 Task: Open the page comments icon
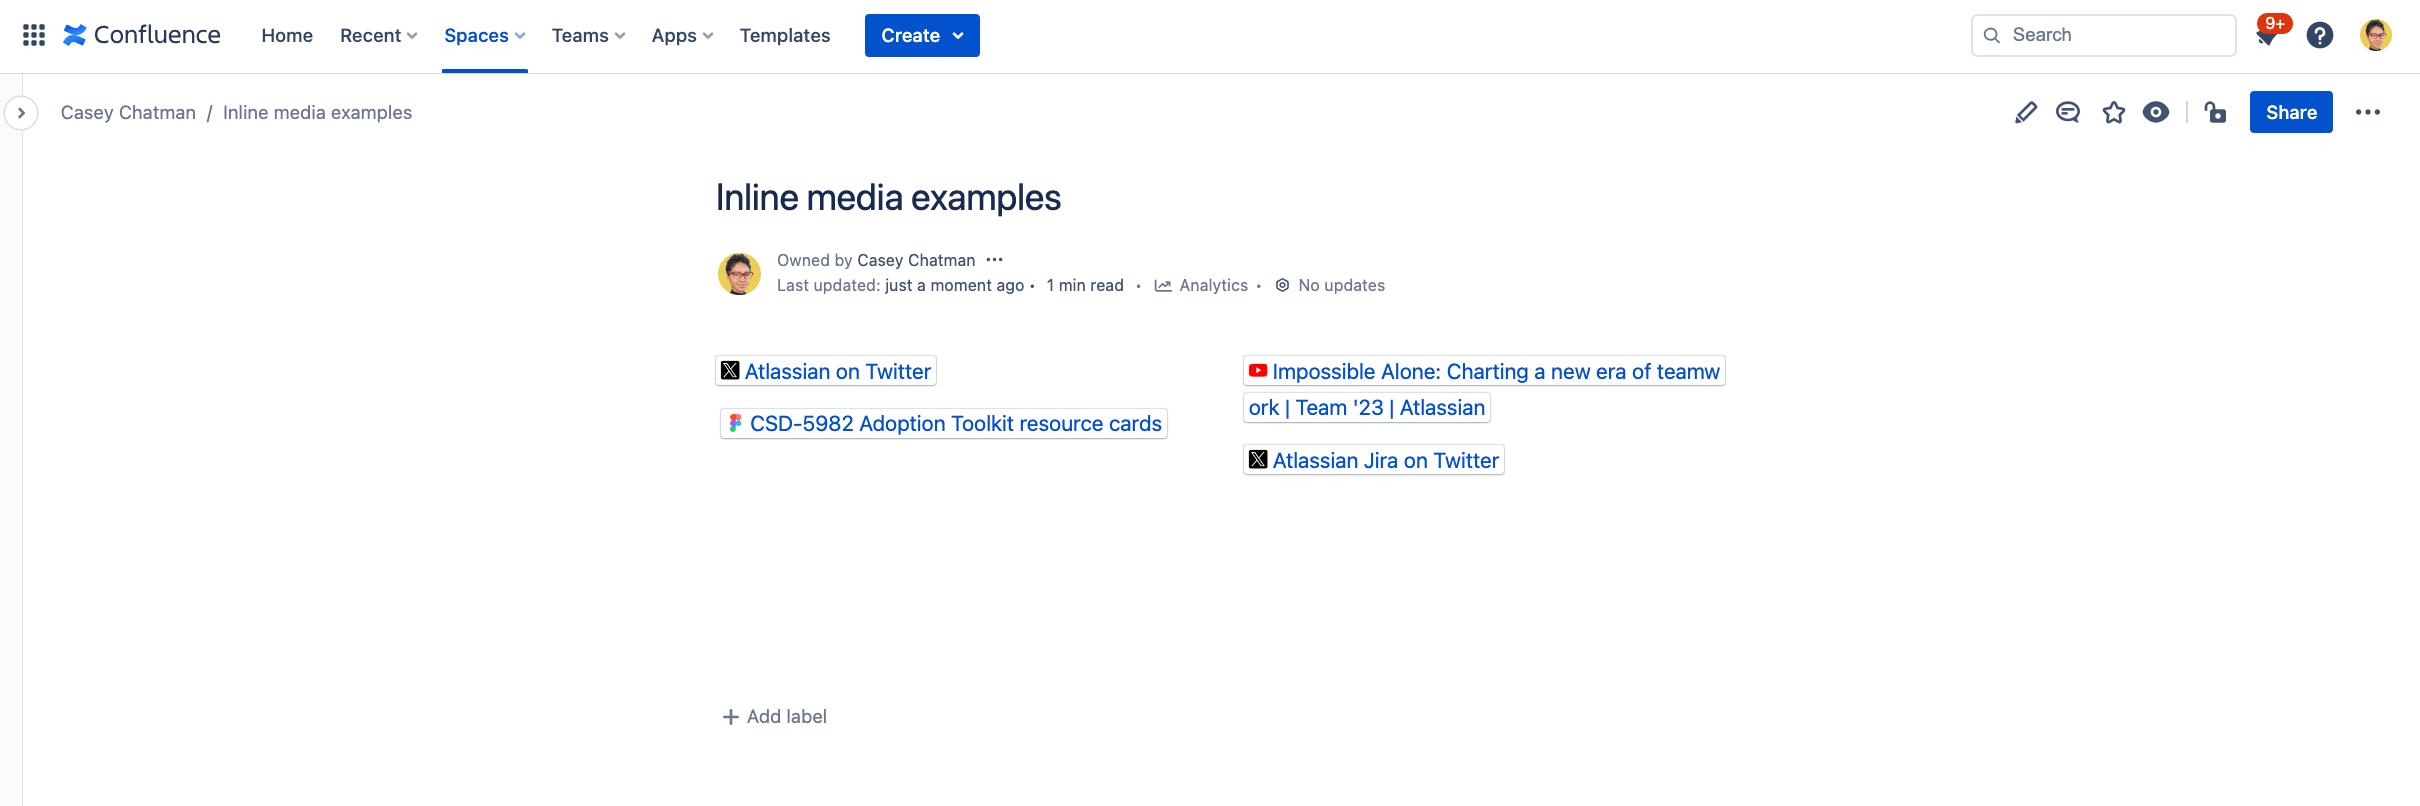click(2068, 112)
